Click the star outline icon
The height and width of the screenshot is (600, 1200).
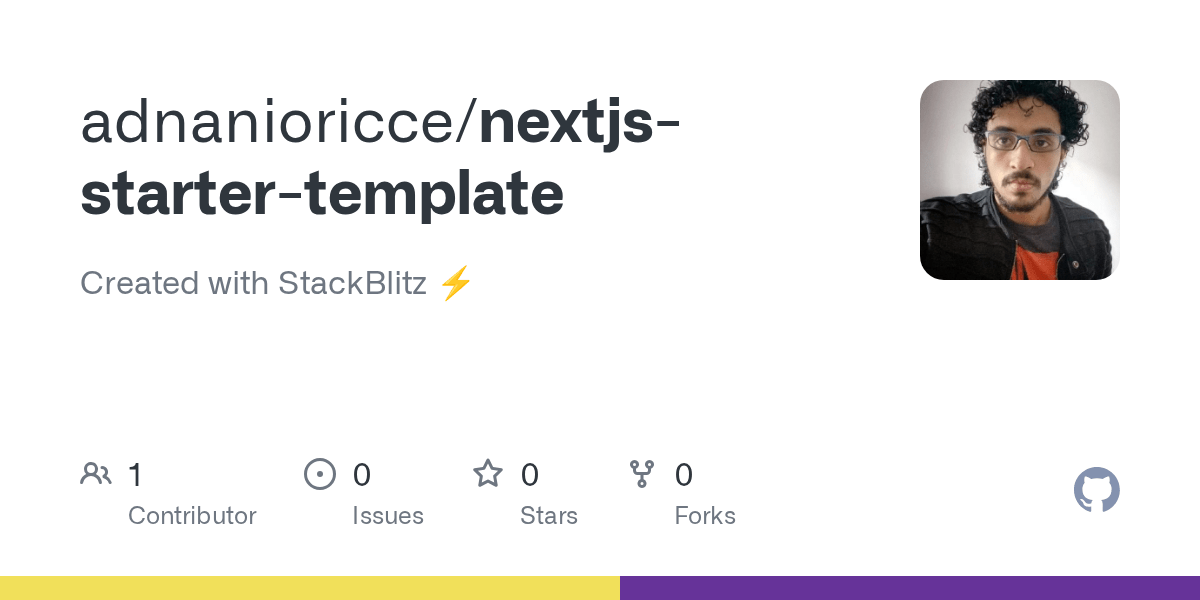(488, 473)
